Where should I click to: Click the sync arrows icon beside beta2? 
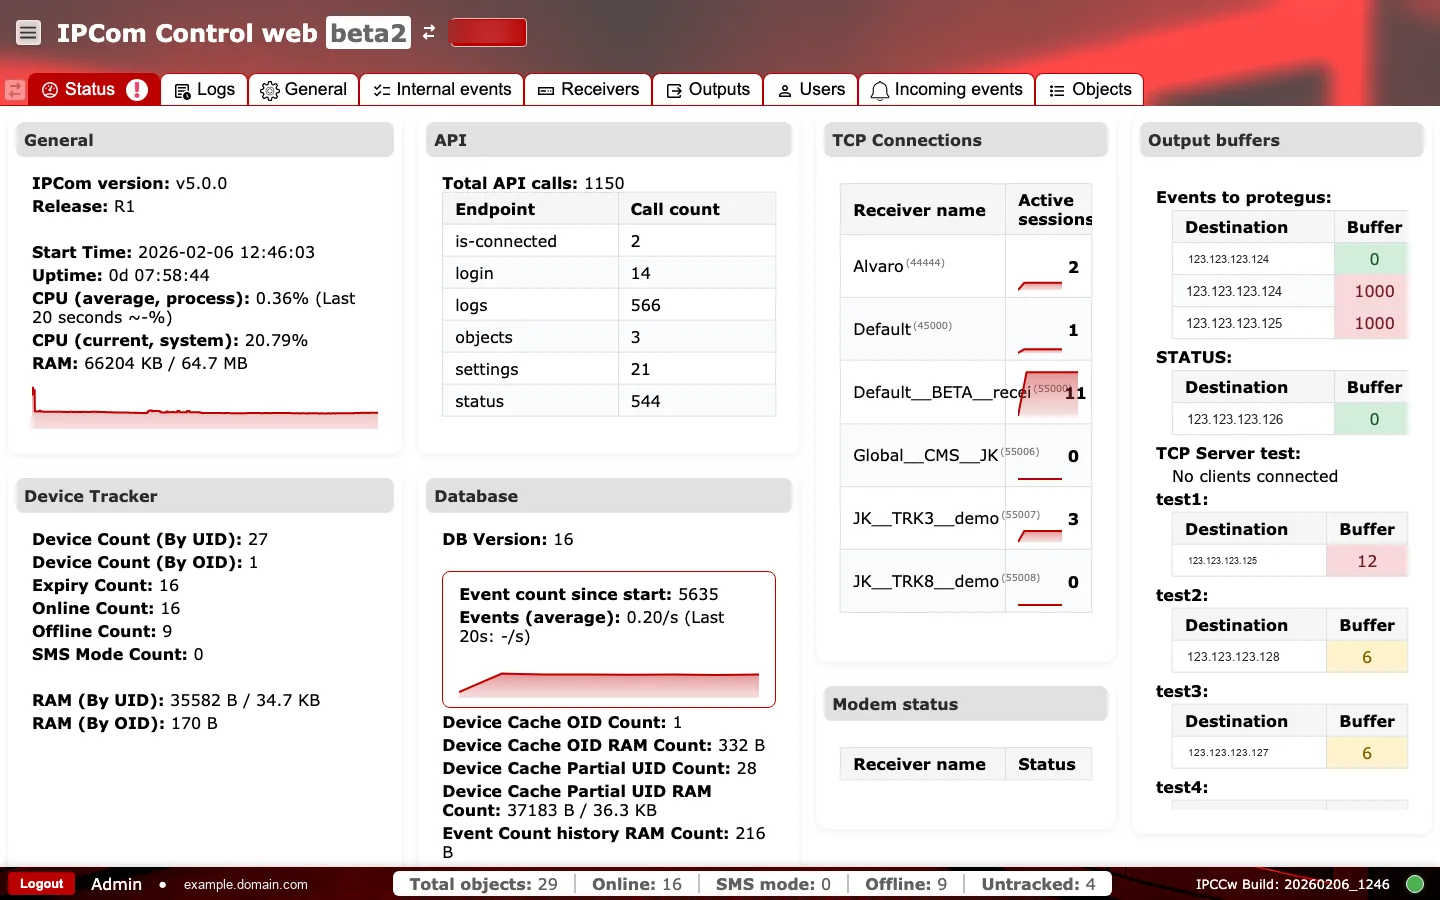(428, 32)
